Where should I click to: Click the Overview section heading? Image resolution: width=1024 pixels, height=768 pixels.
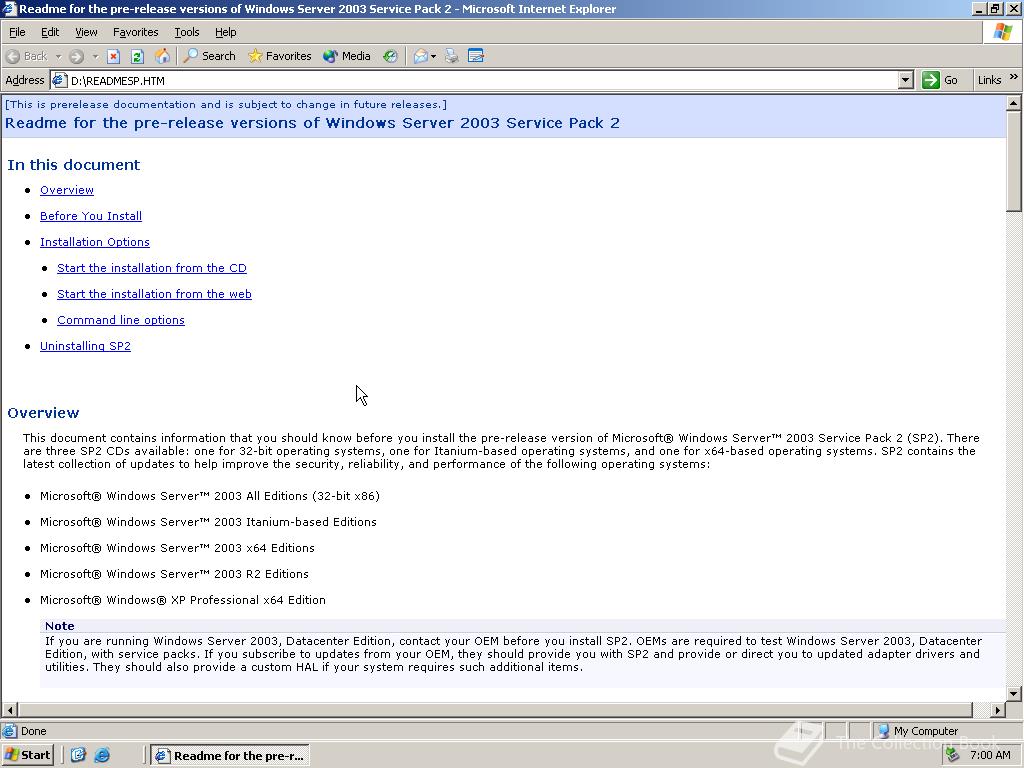tap(43, 413)
